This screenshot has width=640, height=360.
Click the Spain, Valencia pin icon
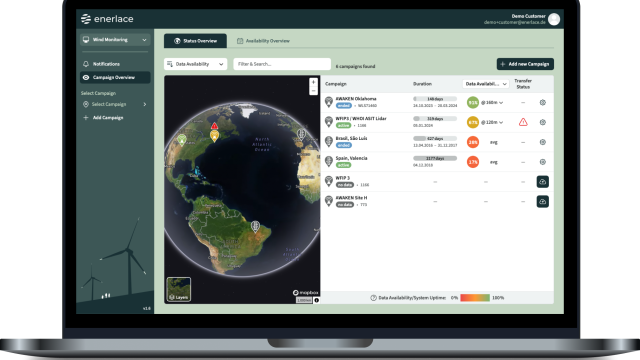click(329, 161)
